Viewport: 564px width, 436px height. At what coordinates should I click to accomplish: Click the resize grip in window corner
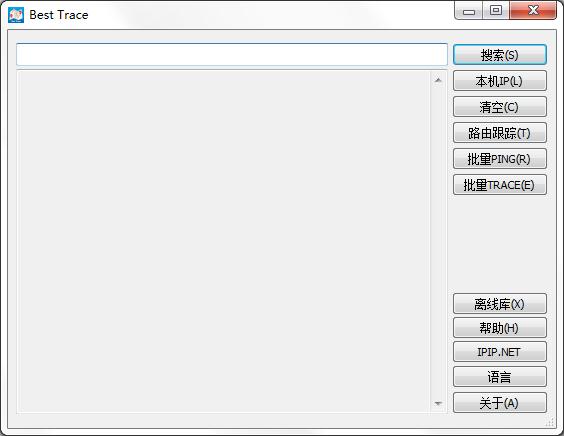tap(550, 422)
